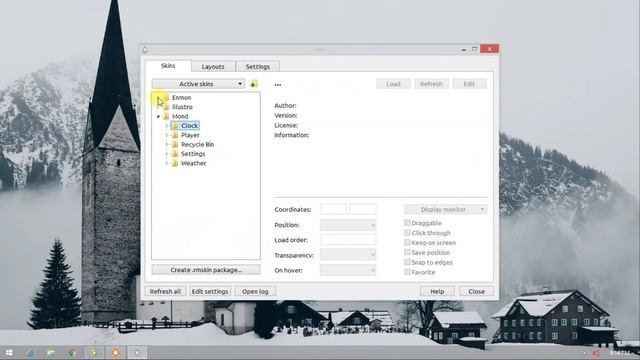Switch to the Settings tab
This screenshot has width=640, height=360.
pyautogui.click(x=258, y=67)
